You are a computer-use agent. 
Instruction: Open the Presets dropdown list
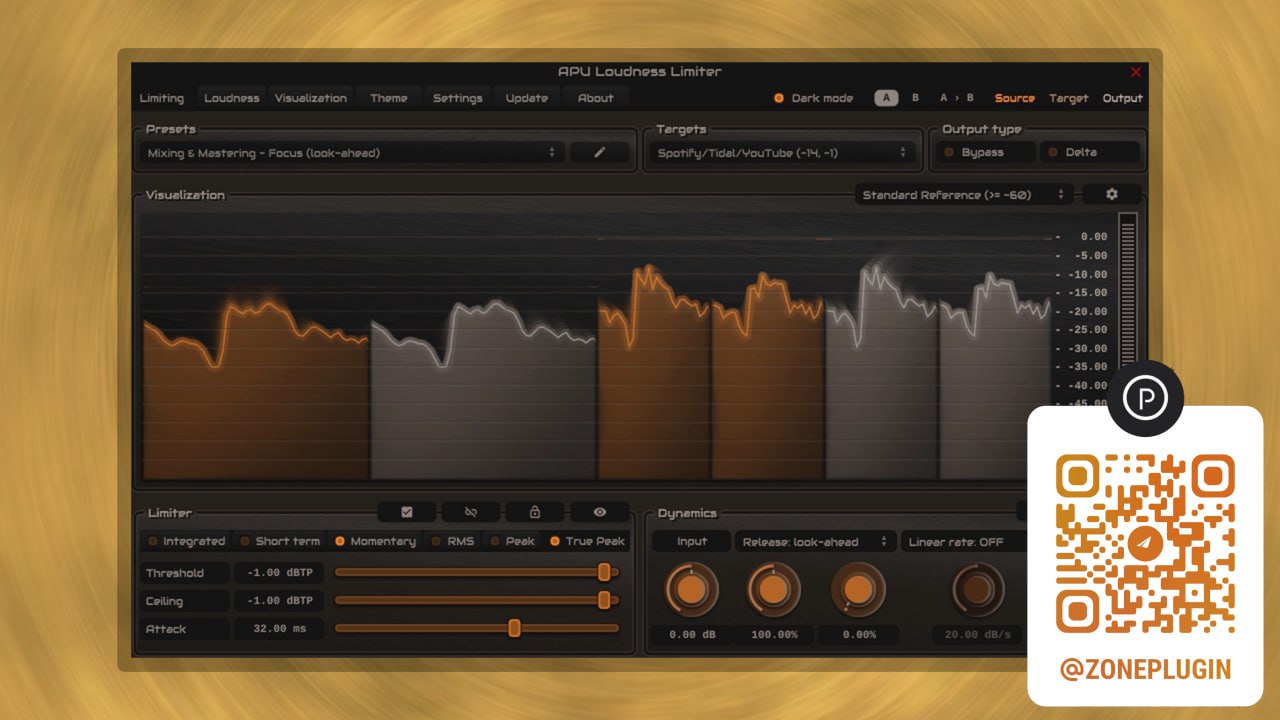349,153
